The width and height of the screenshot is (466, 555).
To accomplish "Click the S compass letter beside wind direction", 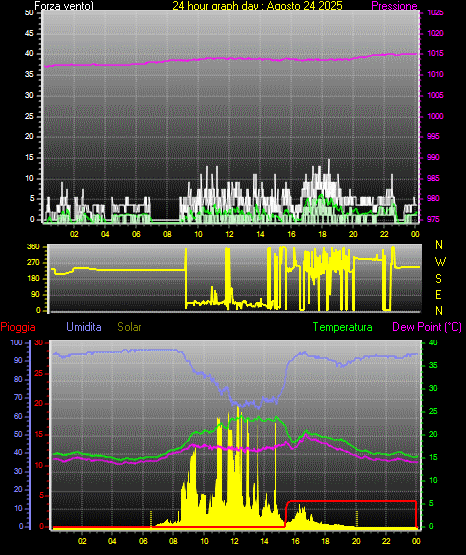I will click(438, 279).
